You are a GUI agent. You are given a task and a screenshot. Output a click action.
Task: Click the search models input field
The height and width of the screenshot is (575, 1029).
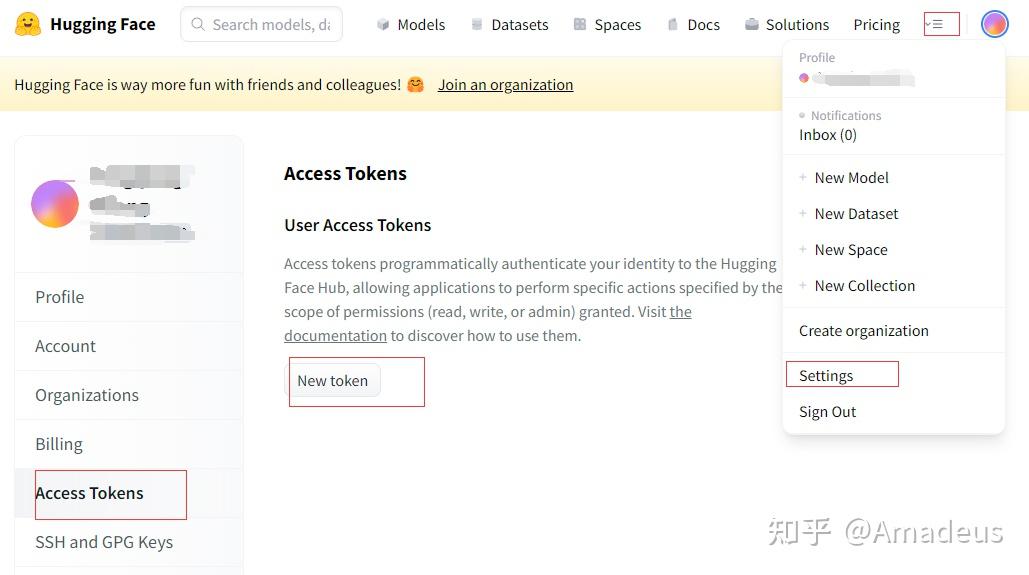[x=270, y=25]
